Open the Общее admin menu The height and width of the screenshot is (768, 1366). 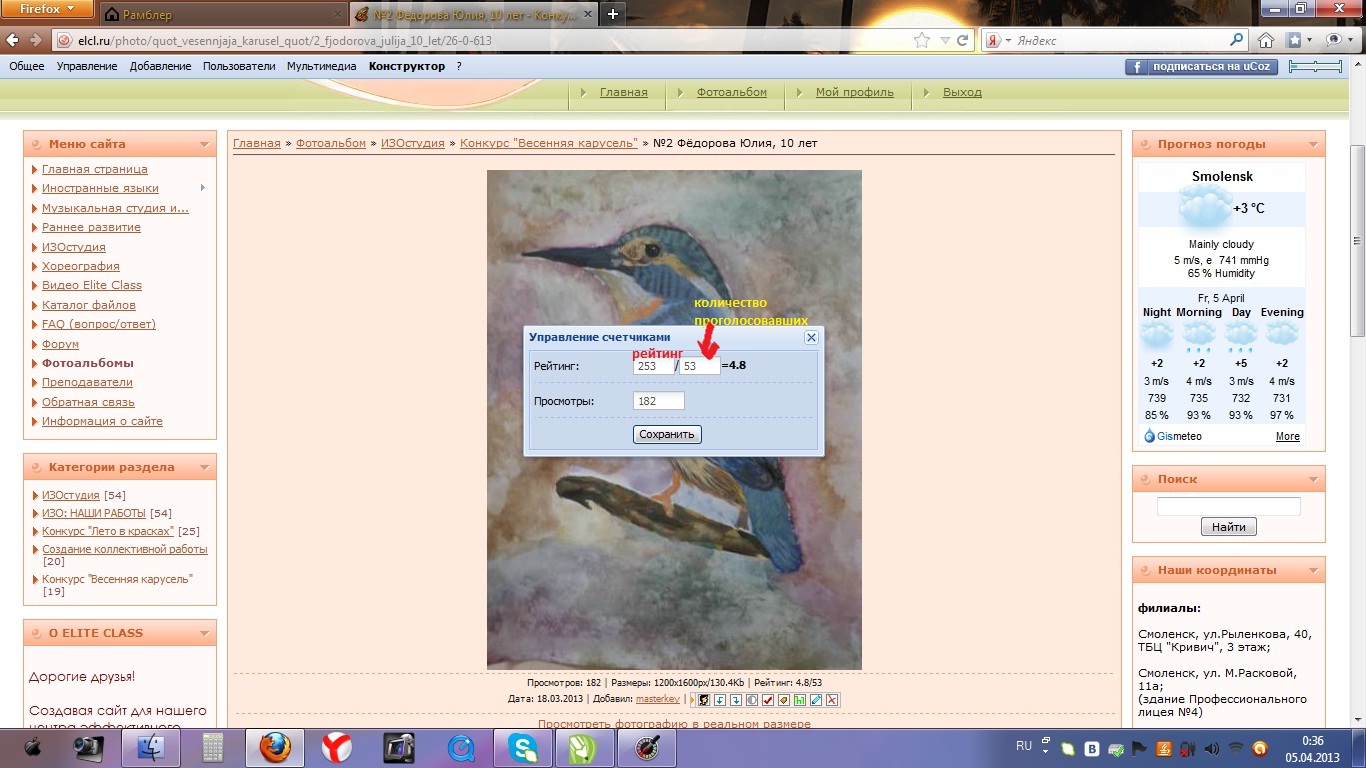point(27,66)
